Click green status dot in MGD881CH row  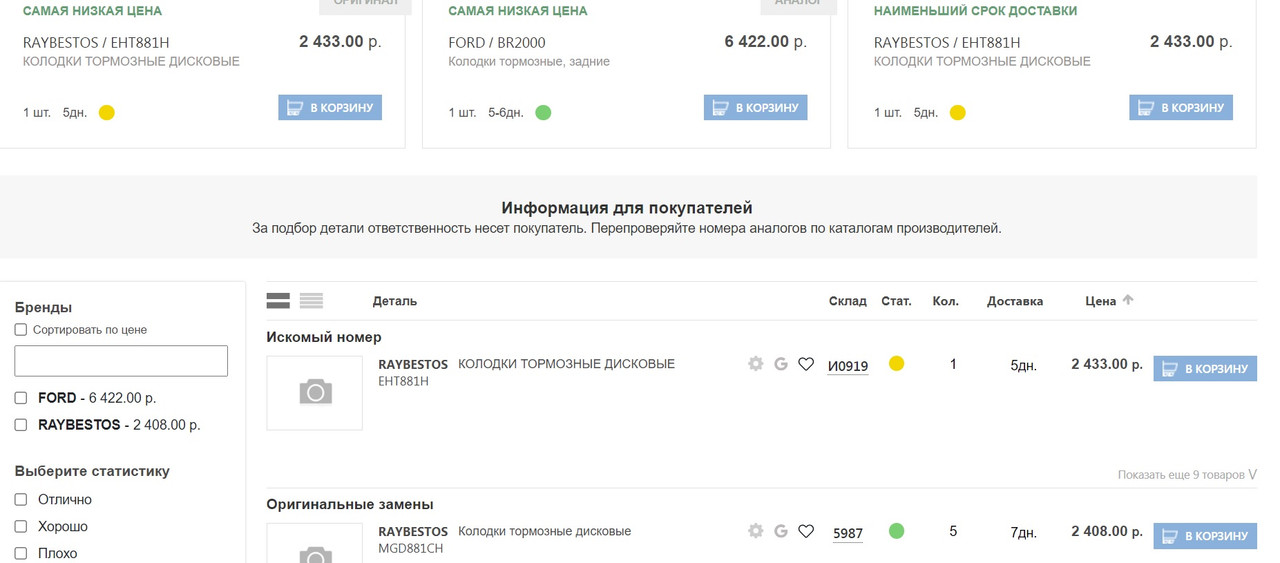pos(896,531)
